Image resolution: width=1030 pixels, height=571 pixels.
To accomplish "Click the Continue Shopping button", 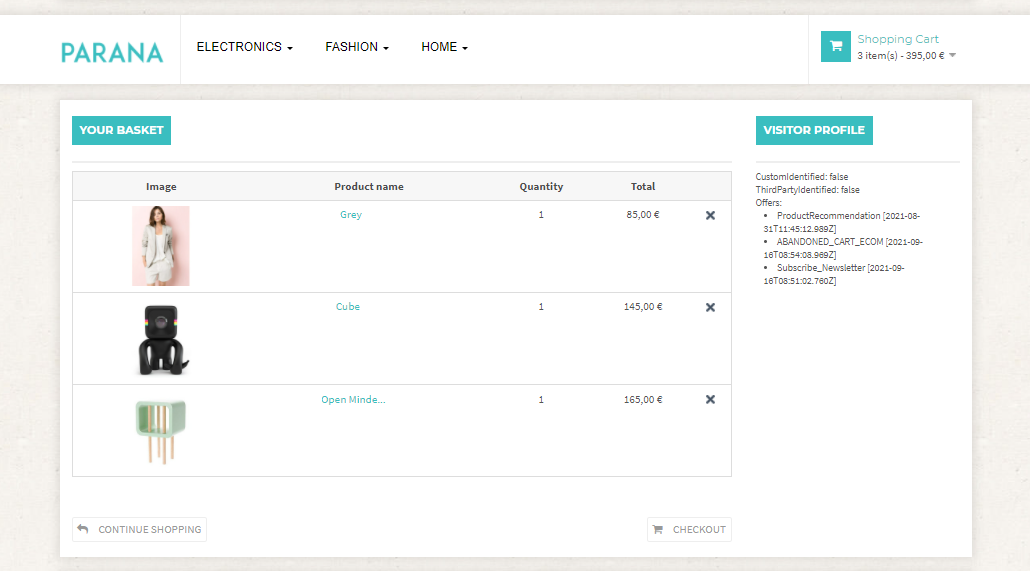I will click(139, 529).
